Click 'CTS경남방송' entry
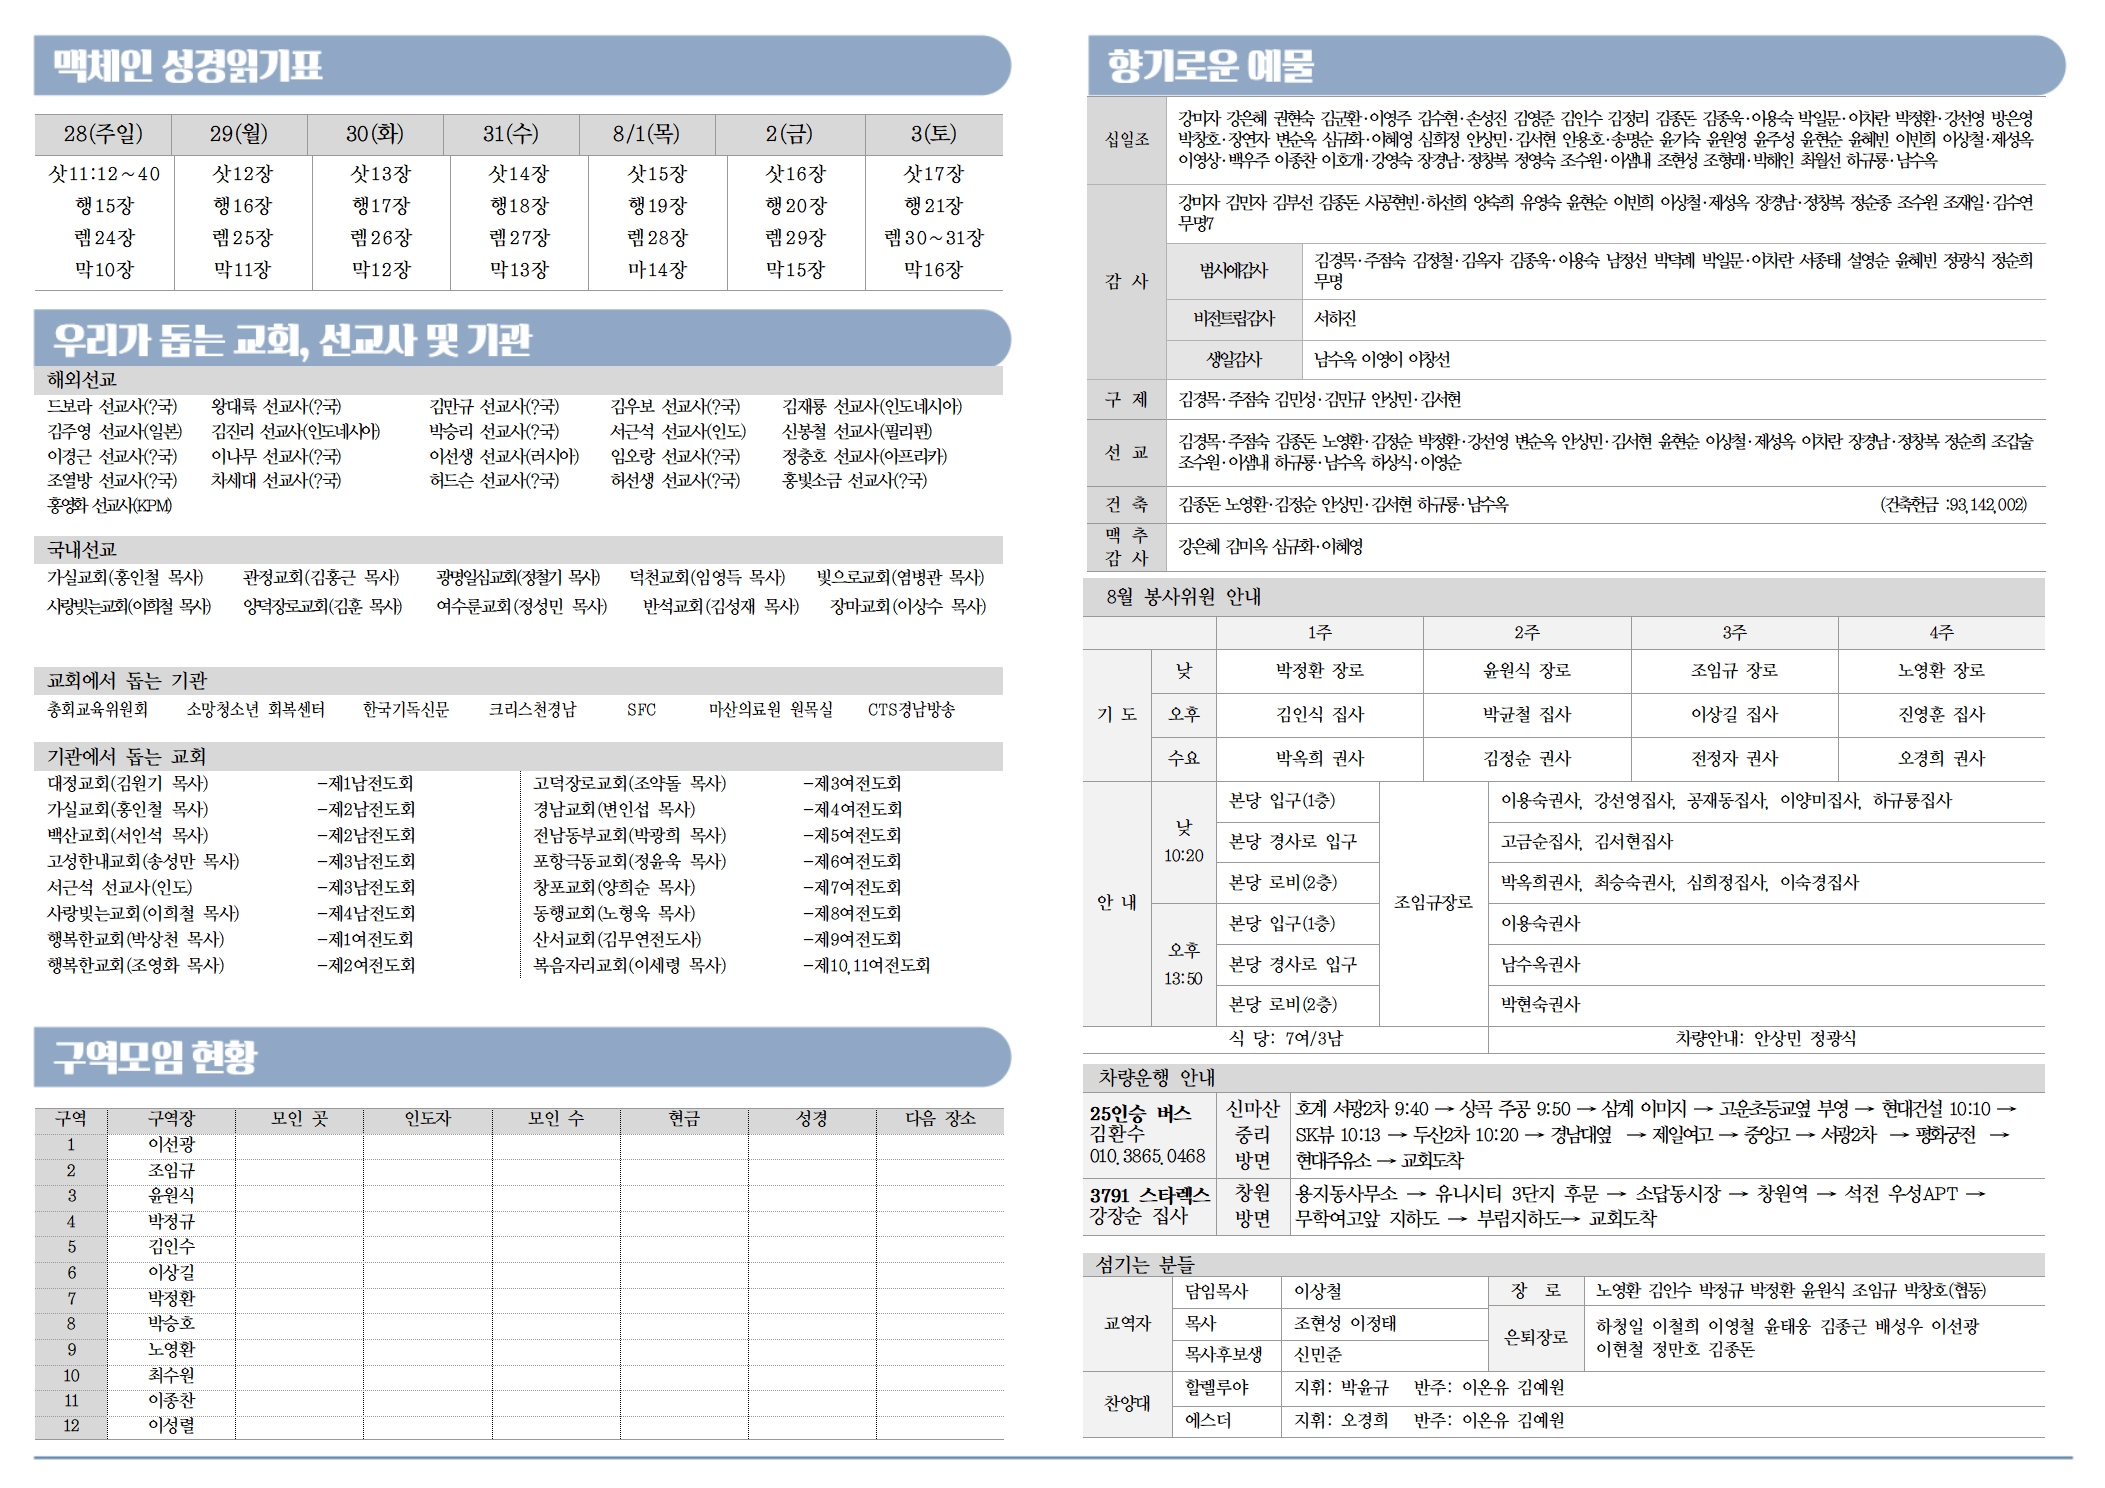The image size is (2105, 1488). (911, 710)
